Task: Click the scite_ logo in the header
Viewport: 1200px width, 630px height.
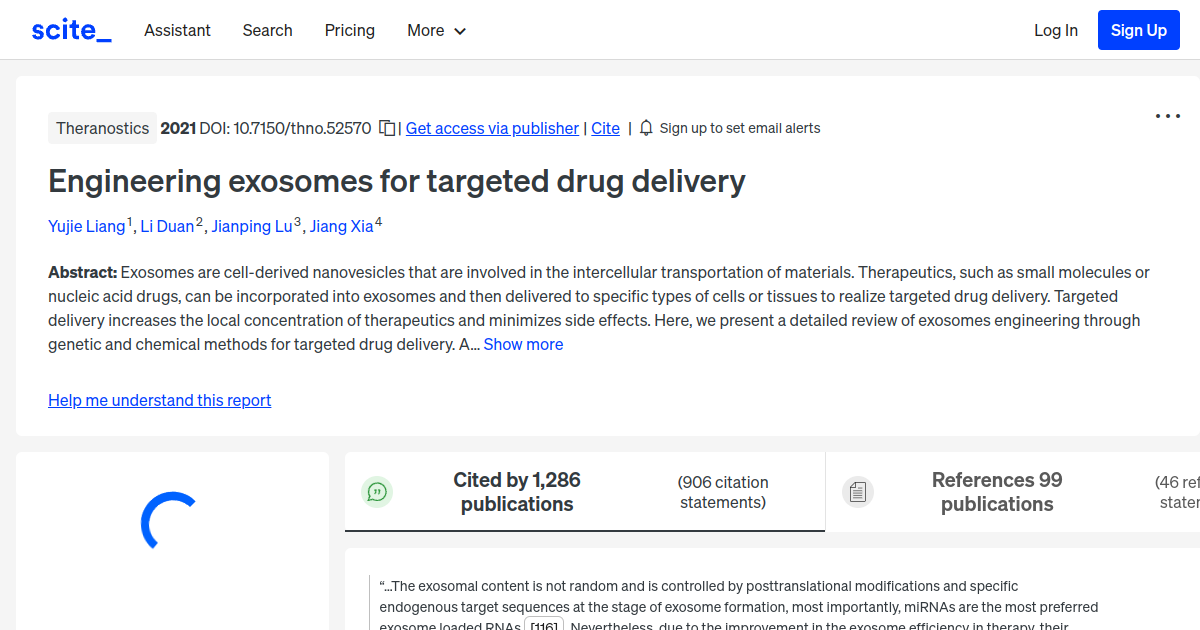Action: 70,29
